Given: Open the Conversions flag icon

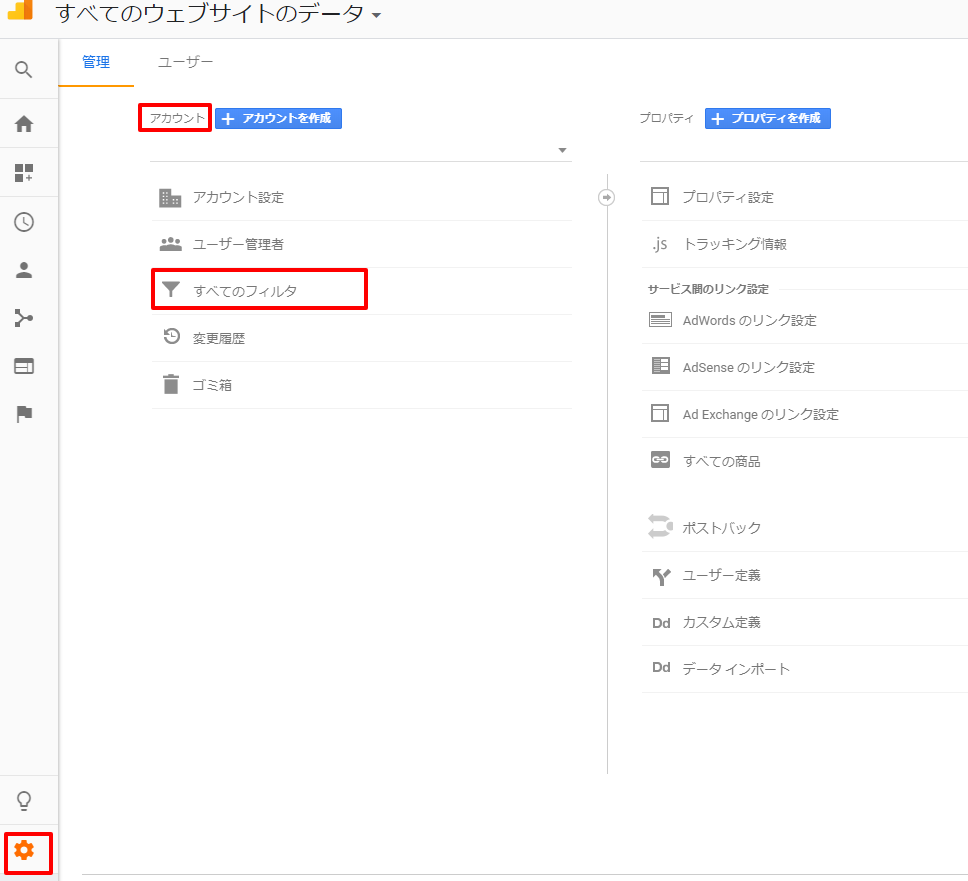Looking at the screenshot, I should [24, 414].
